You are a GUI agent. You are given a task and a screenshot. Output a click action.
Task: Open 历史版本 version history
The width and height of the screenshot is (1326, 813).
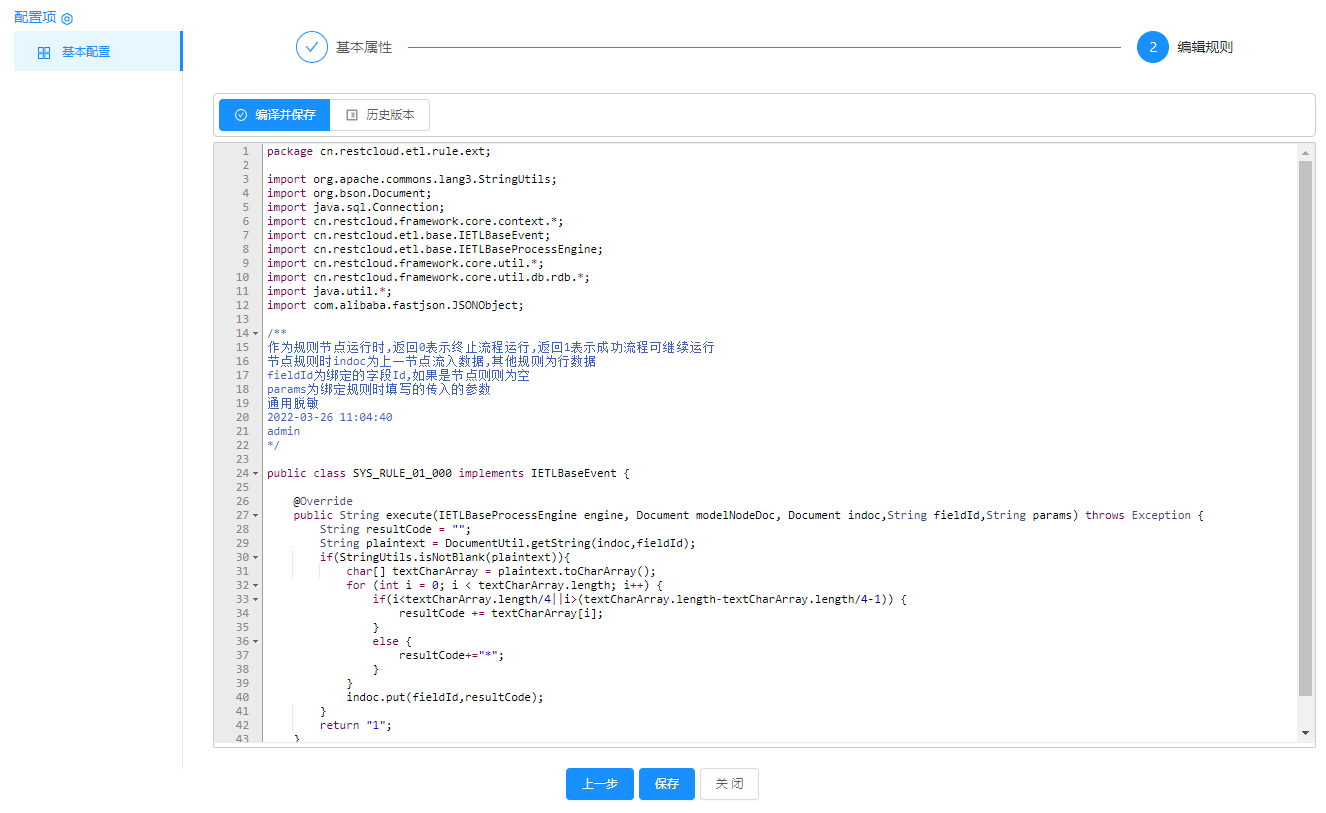click(380, 115)
